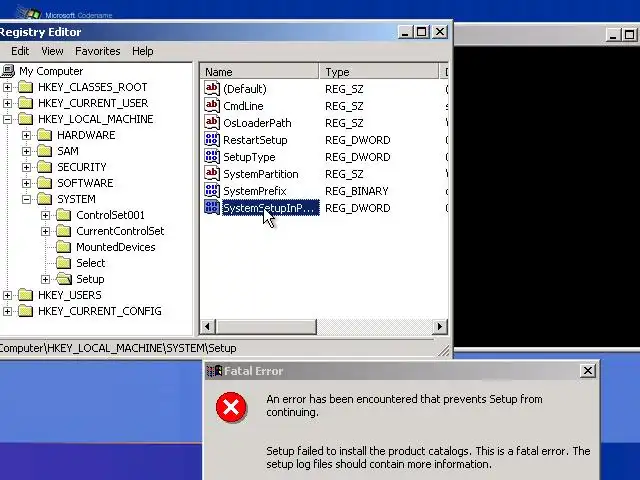The width and height of the screenshot is (640, 480).
Task: Open the Help menu
Action: coord(142,51)
